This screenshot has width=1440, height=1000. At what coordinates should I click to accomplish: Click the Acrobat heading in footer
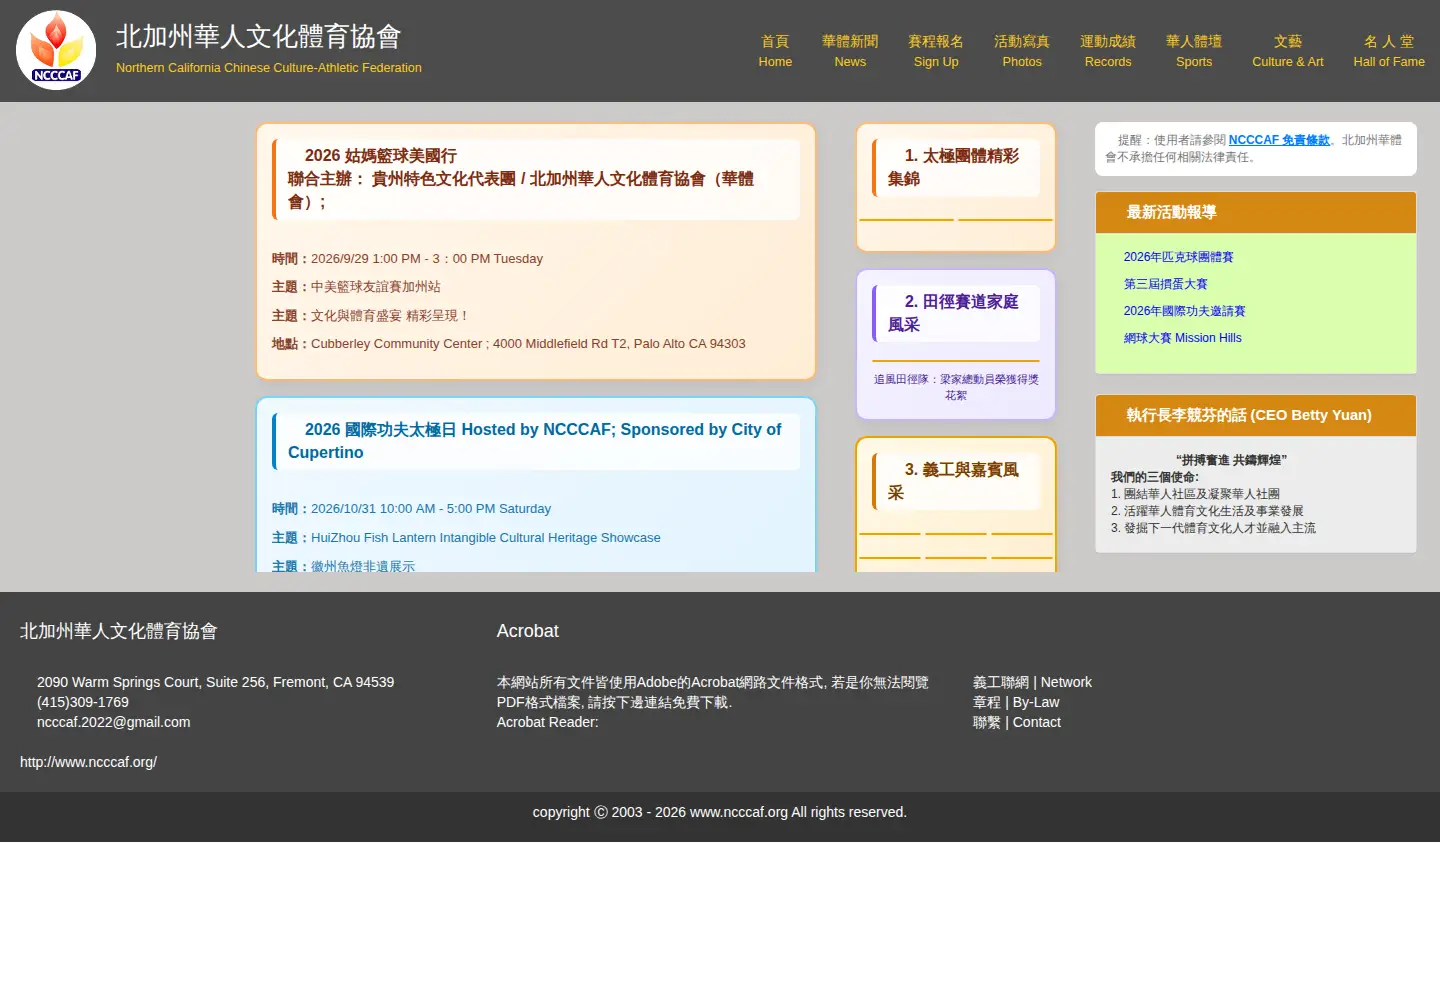[x=527, y=631]
